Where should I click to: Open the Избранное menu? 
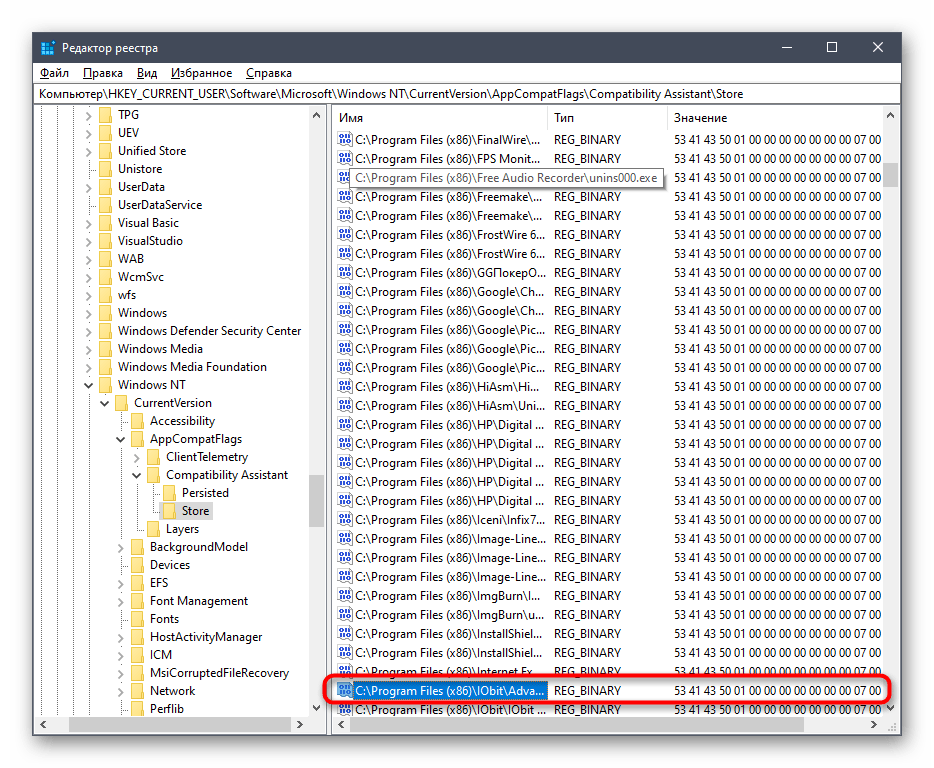[x=201, y=73]
